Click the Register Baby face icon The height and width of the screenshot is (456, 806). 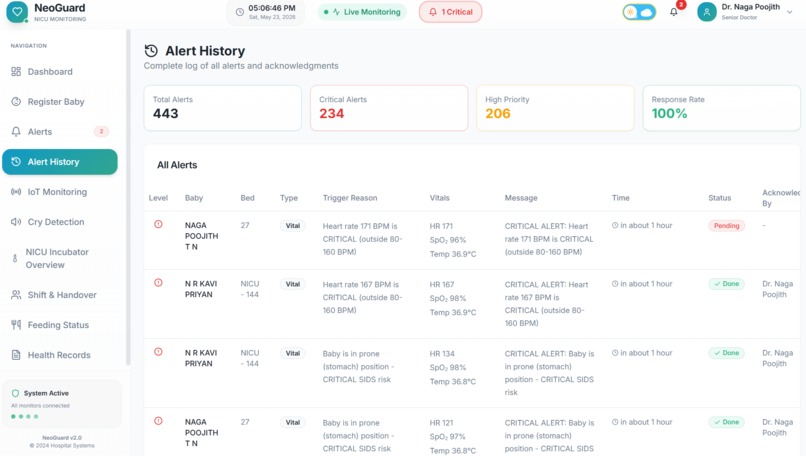click(x=16, y=102)
